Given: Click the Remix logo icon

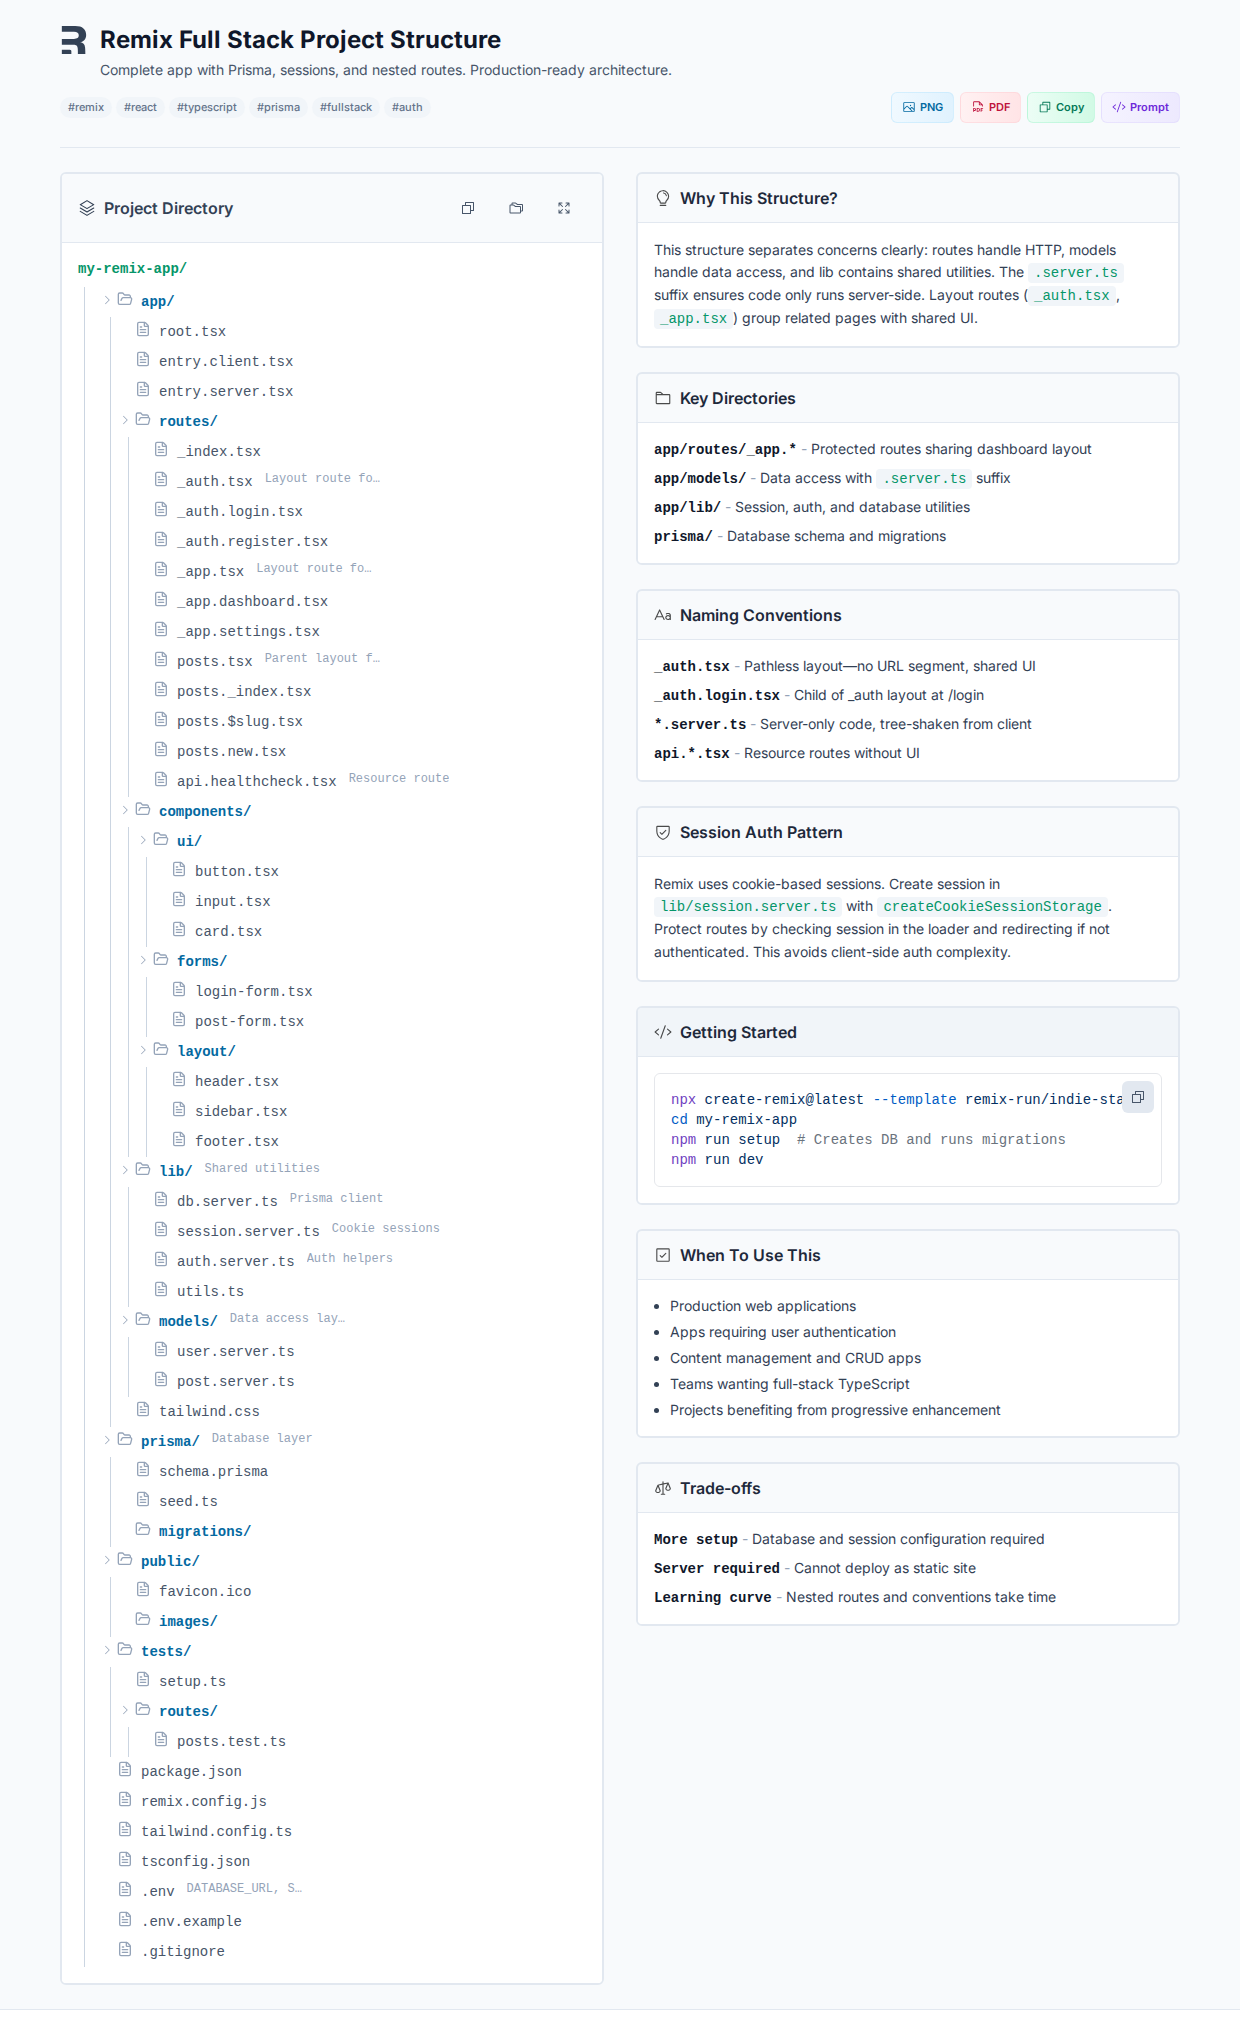Looking at the screenshot, I should 74,40.
